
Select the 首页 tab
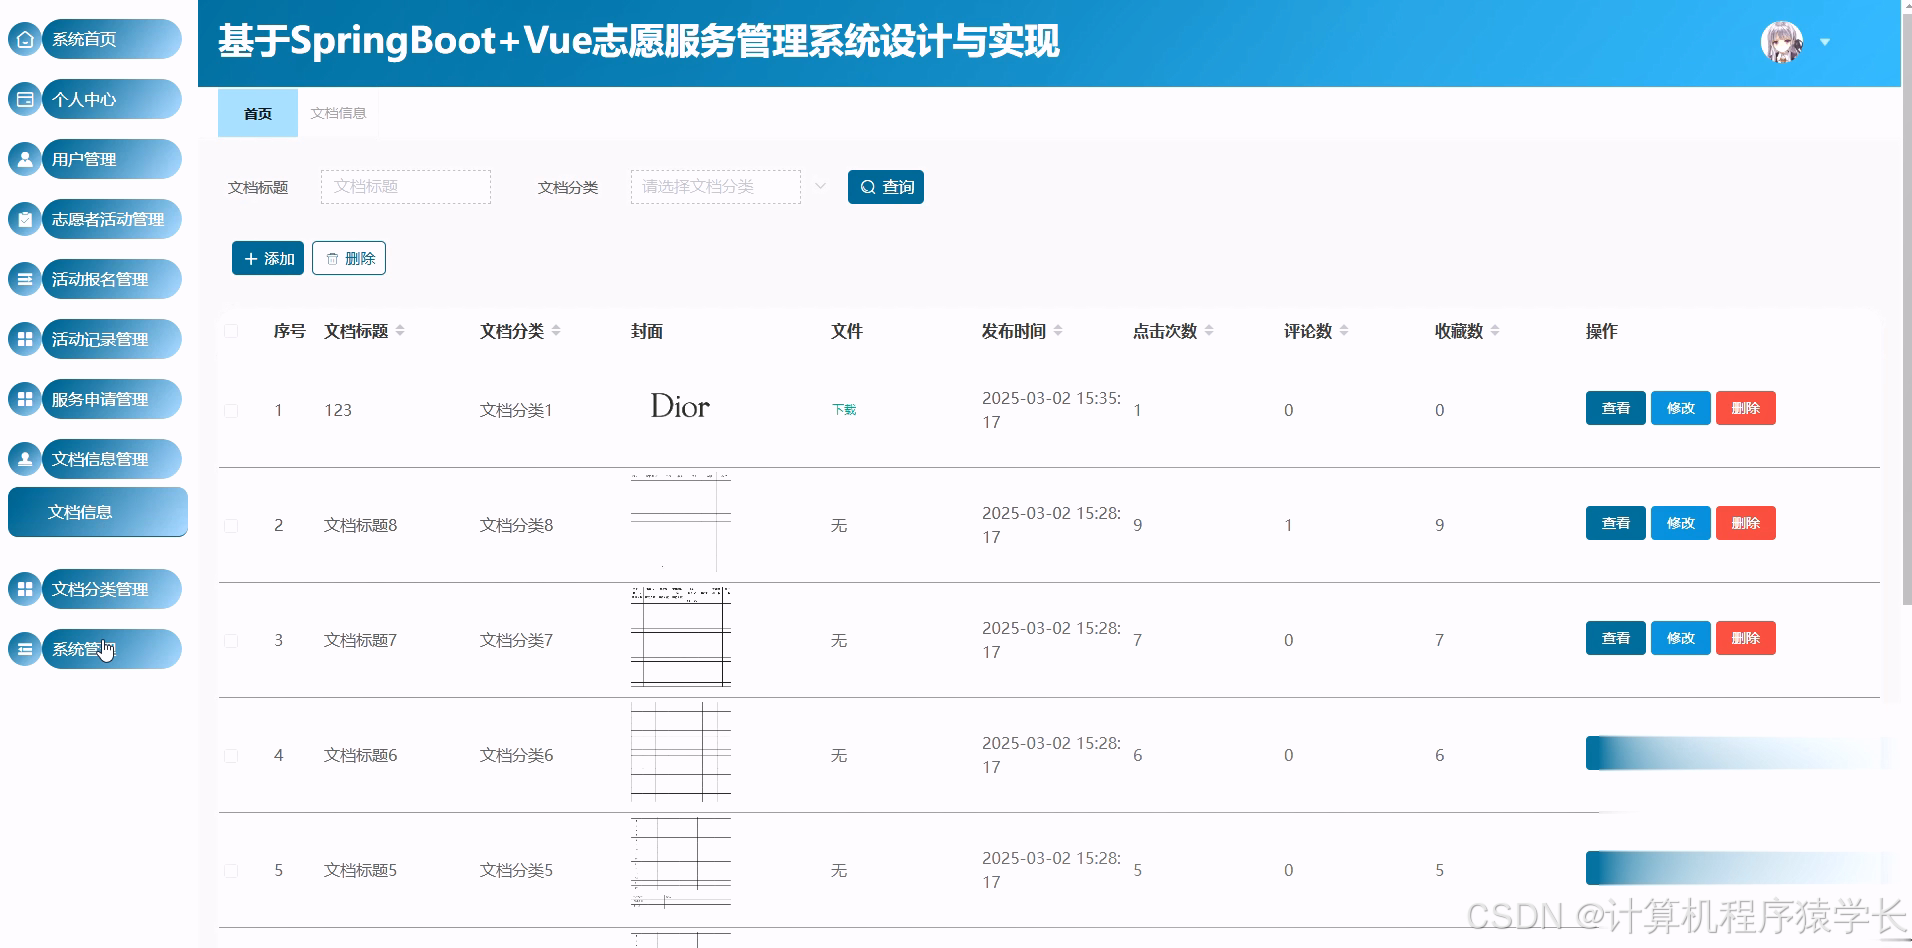point(256,113)
